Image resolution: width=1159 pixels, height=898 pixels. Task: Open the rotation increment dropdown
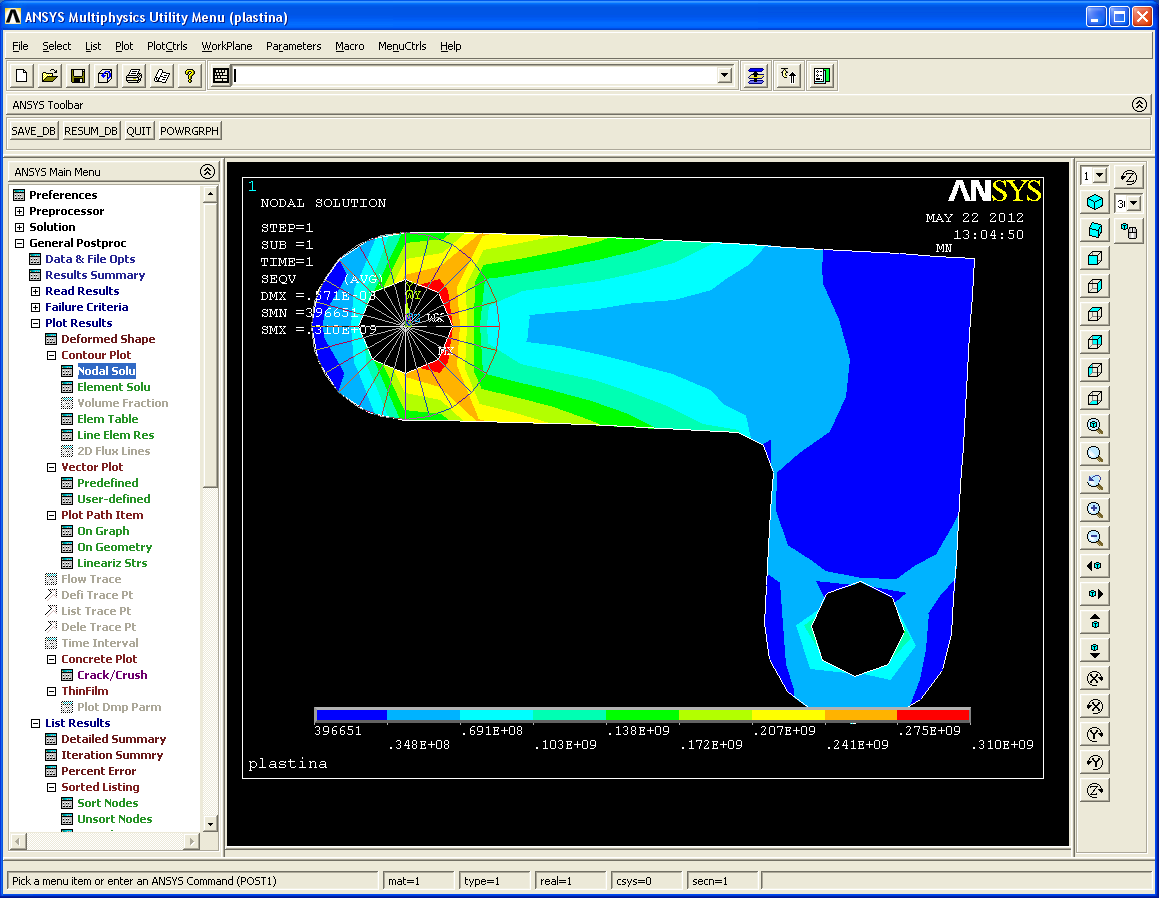[1135, 203]
